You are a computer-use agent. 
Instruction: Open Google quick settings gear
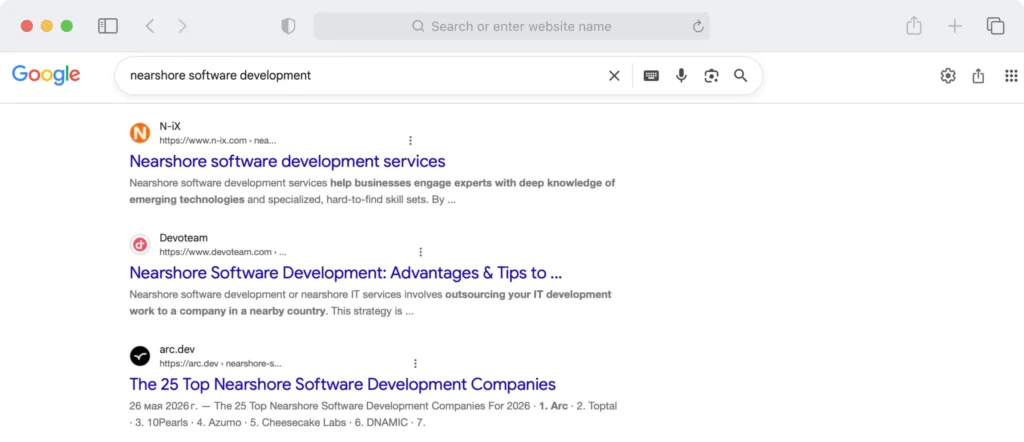(x=948, y=76)
